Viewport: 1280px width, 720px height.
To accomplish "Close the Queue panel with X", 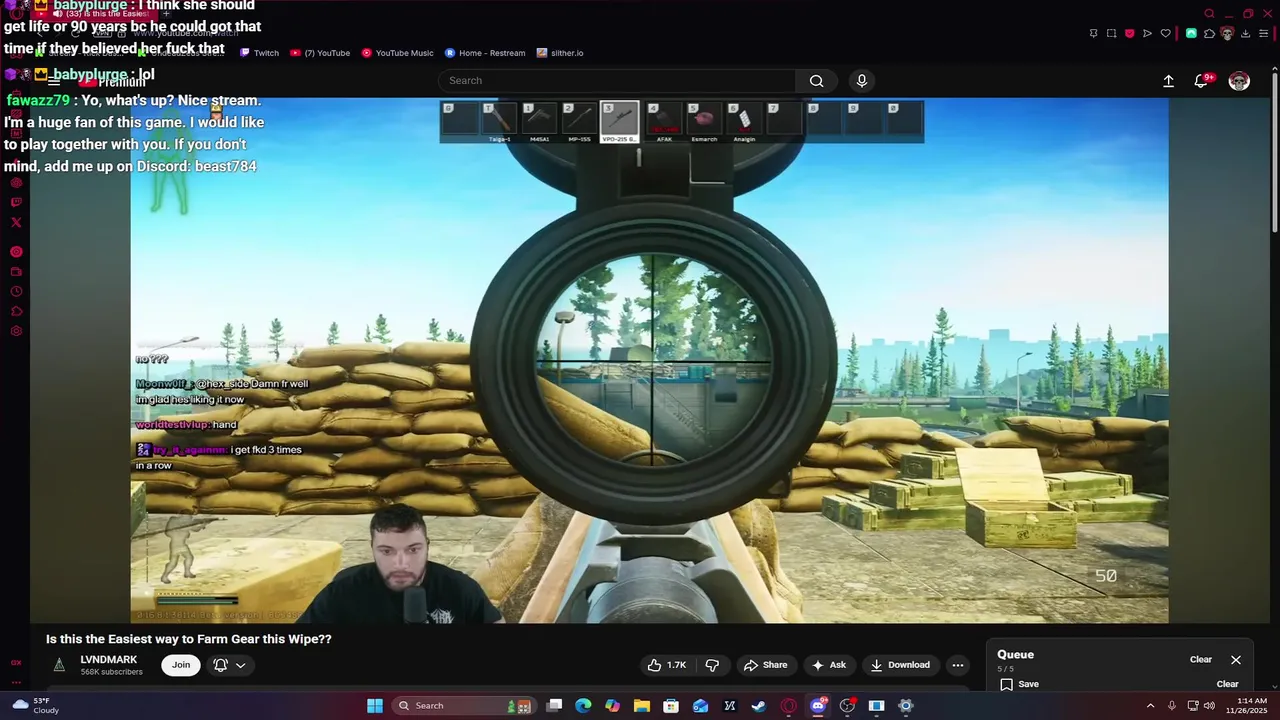I will (x=1236, y=660).
